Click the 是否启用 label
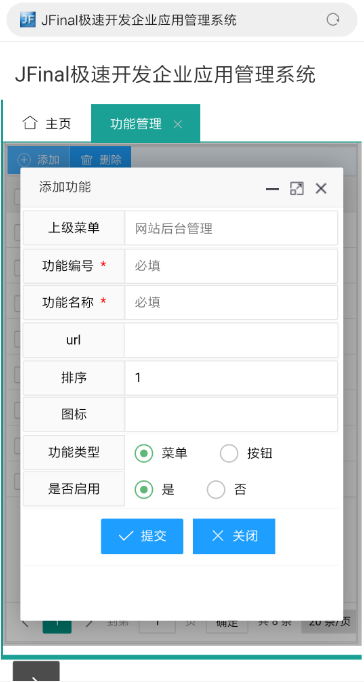 pos(74,489)
